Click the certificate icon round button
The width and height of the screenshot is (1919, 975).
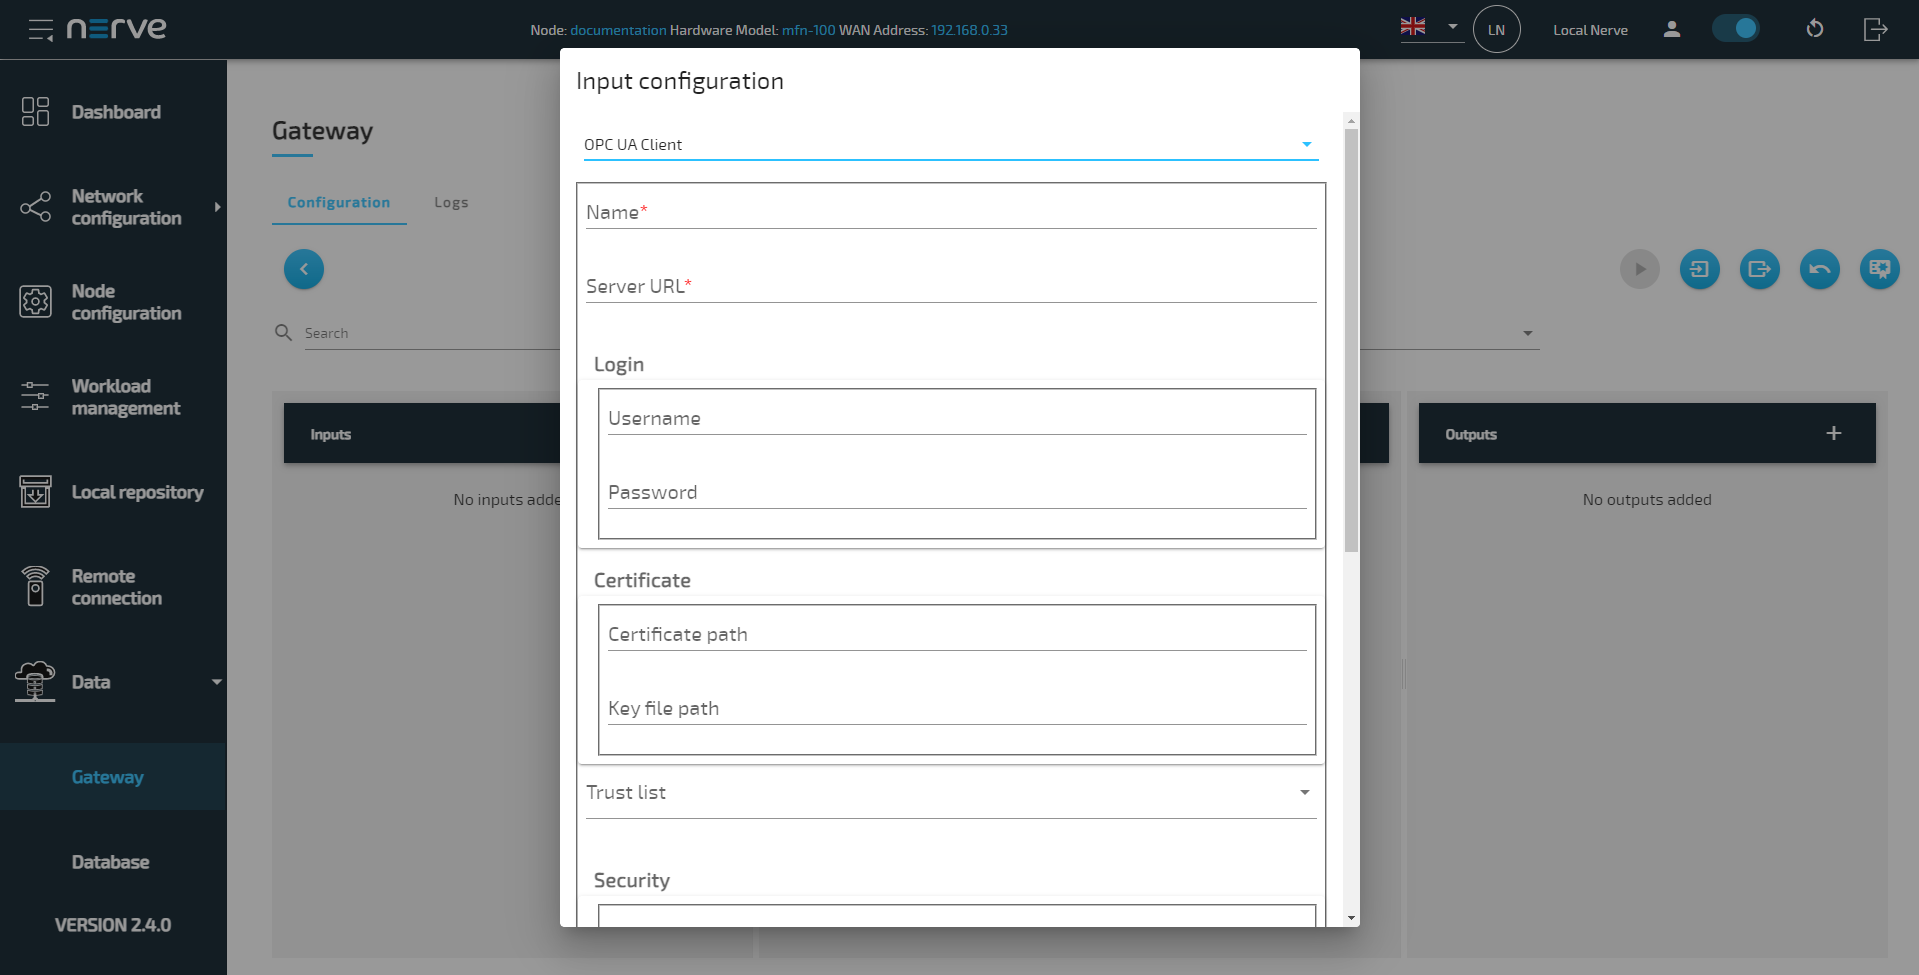1879,269
